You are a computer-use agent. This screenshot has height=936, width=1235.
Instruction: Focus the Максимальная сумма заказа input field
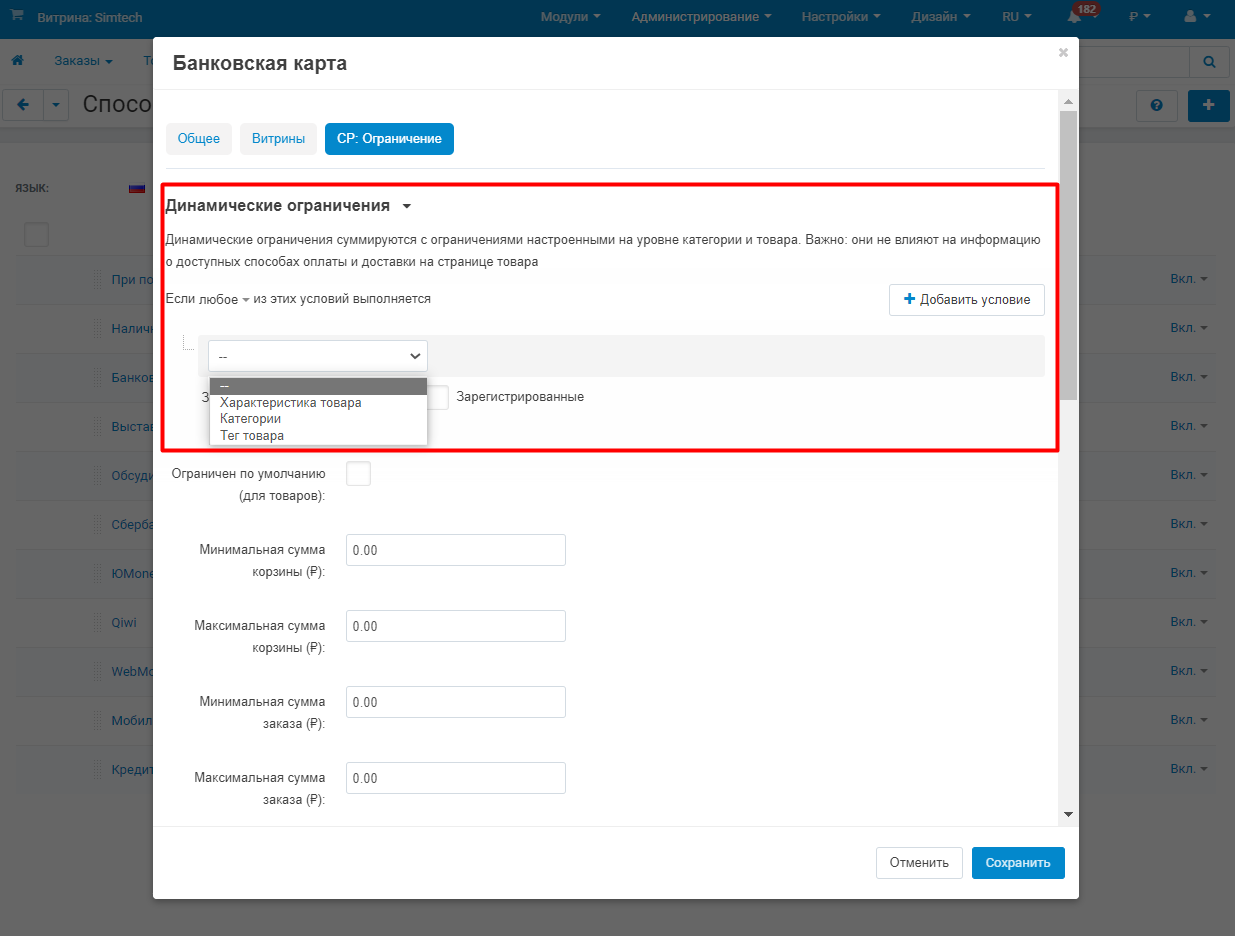pyautogui.click(x=456, y=778)
